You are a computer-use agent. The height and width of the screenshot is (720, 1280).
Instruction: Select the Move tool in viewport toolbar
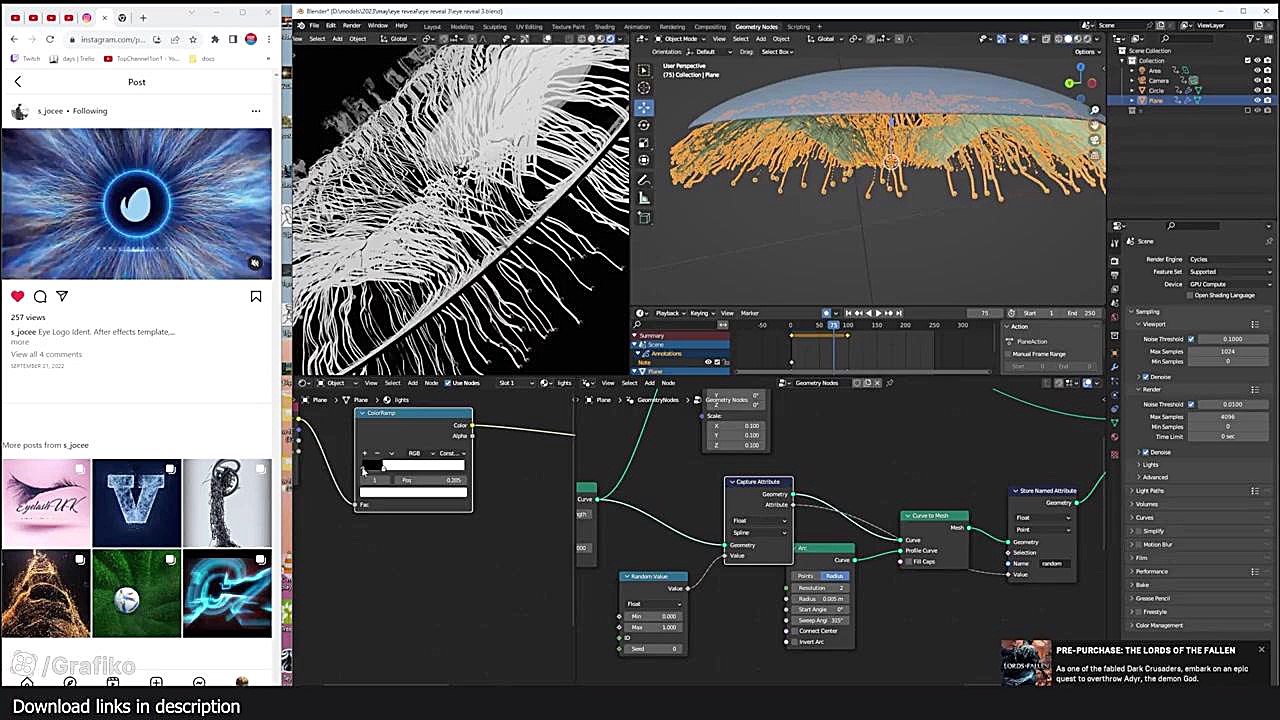[644, 107]
